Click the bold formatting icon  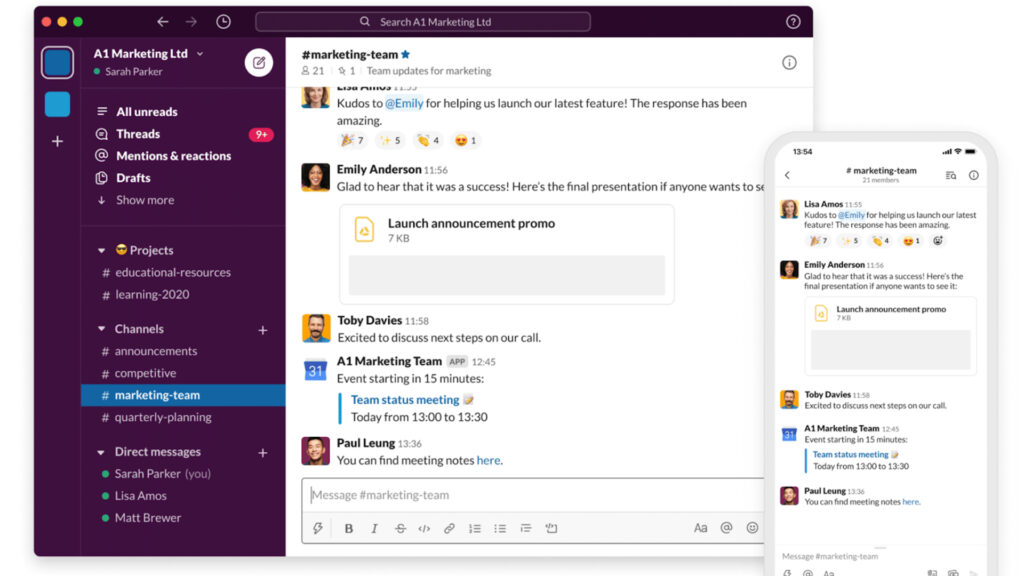[x=349, y=528]
